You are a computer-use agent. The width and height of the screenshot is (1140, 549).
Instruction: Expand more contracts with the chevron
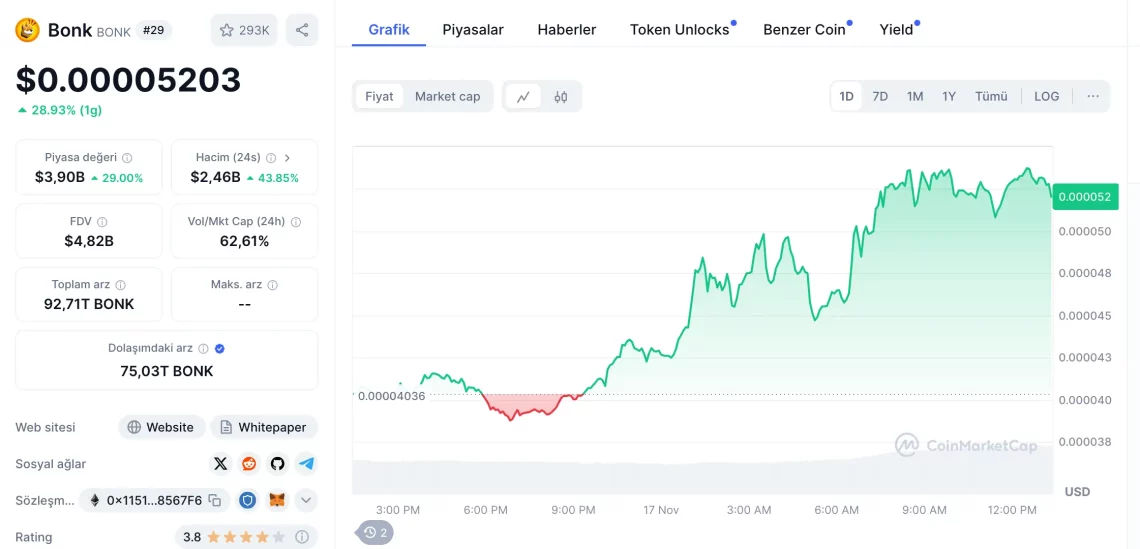click(306, 500)
